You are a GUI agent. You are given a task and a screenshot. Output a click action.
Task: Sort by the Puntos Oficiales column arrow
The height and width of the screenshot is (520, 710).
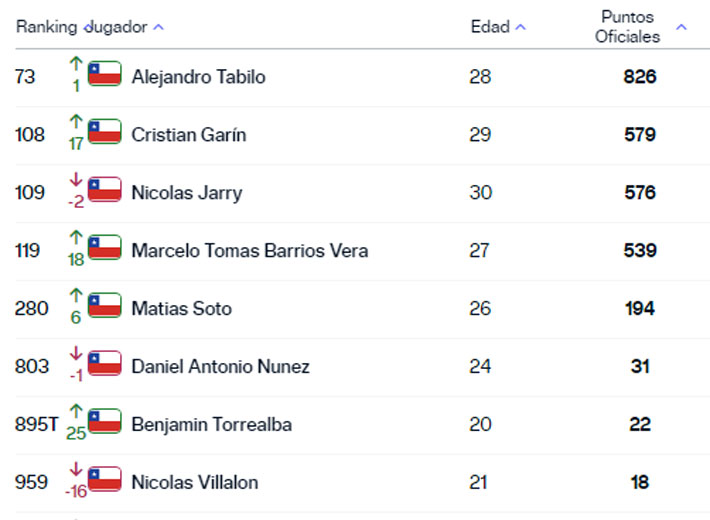pos(682,27)
